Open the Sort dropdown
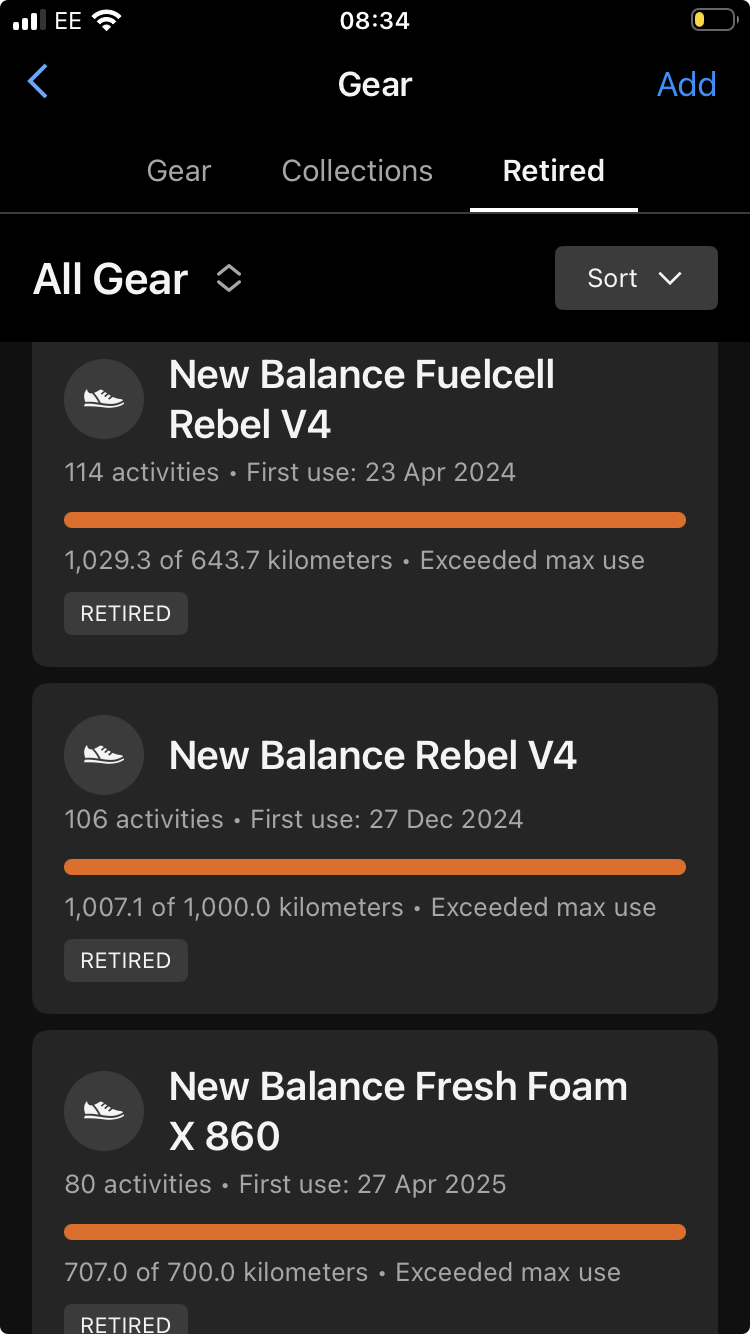 tap(636, 278)
